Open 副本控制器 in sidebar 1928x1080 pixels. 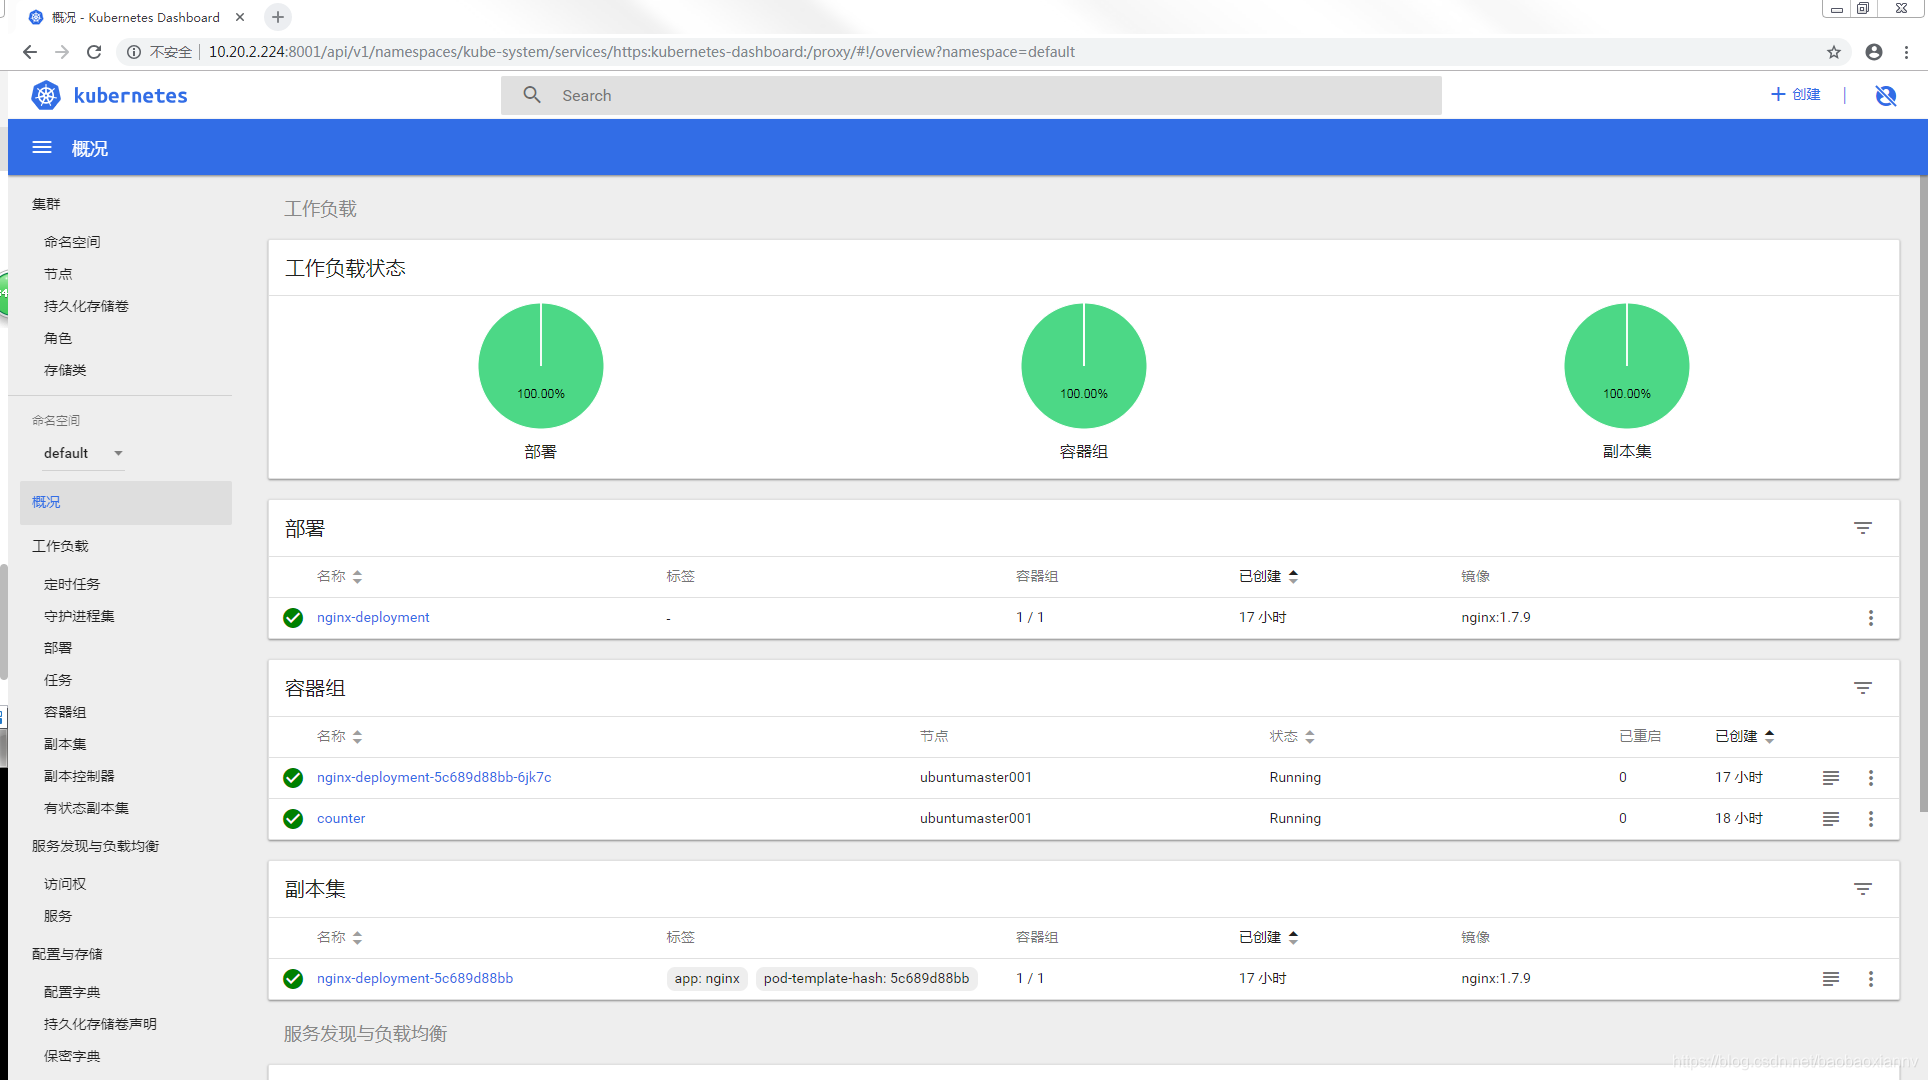coord(79,776)
